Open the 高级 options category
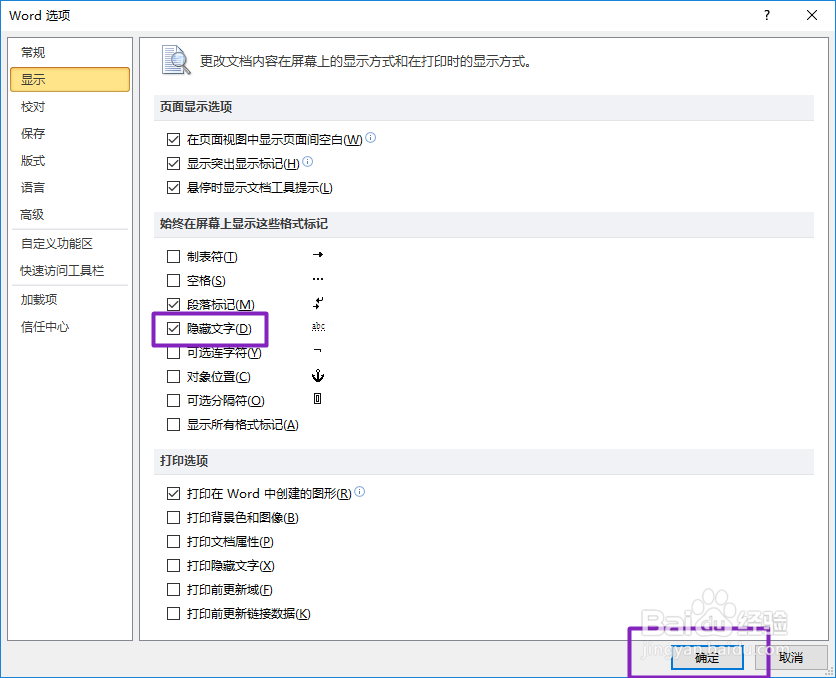The width and height of the screenshot is (836, 678). coord(70,214)
